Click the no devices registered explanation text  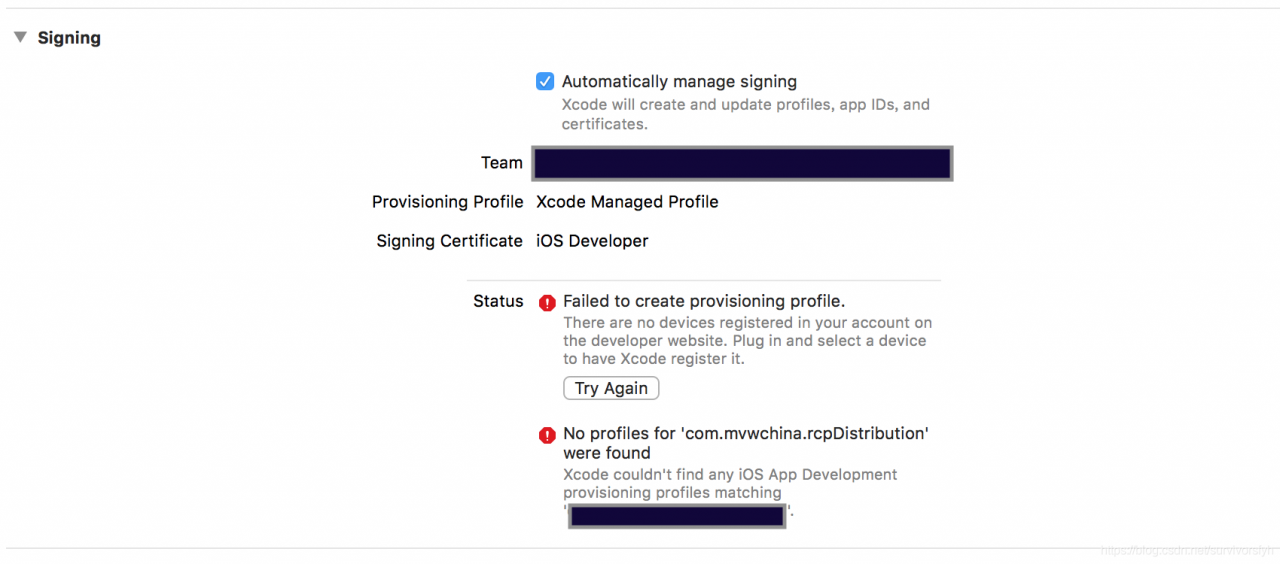tap(746, 341)
